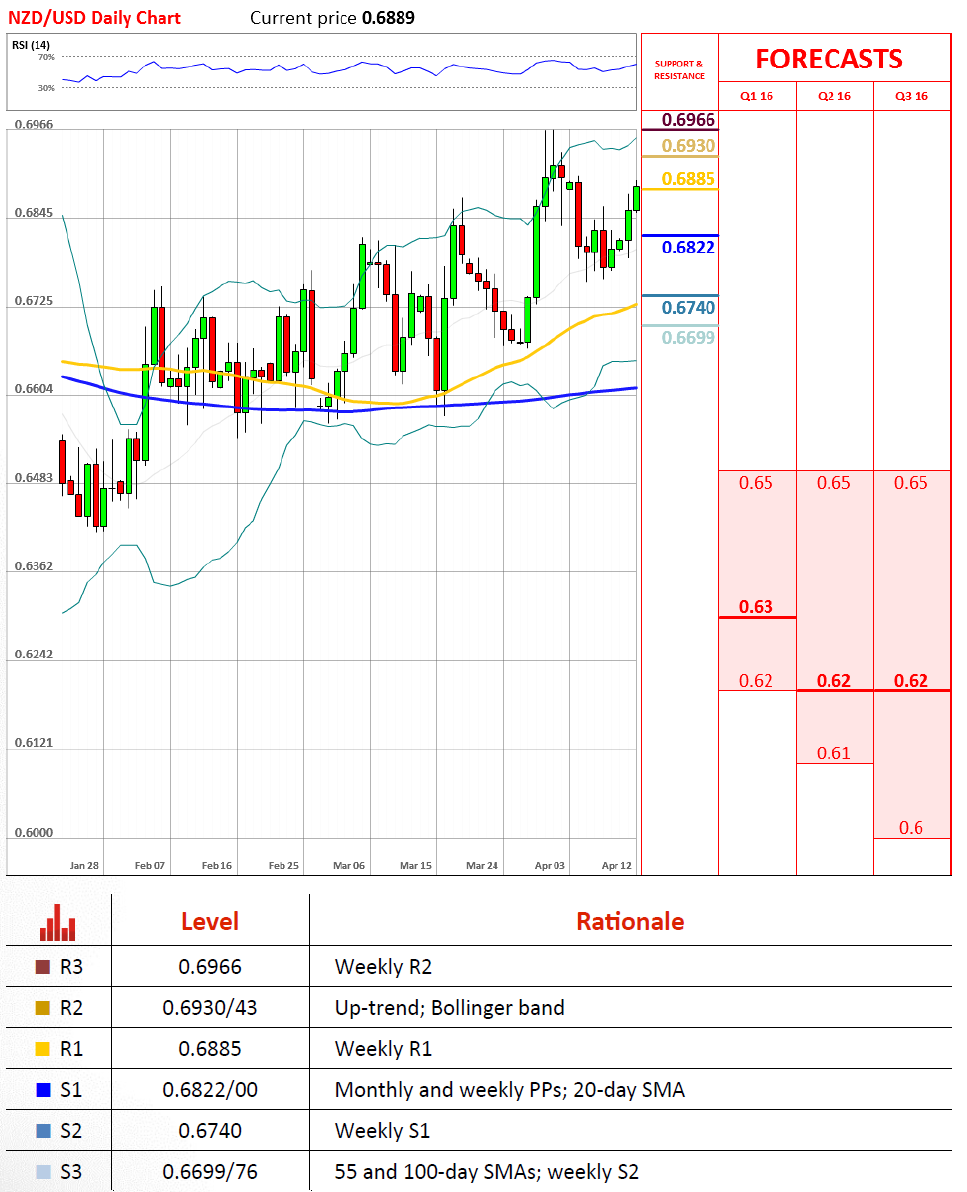Click the 0.65 Q1 forecast high
The width and height of the screenshot is (967, 1192).
pos(756,483)
